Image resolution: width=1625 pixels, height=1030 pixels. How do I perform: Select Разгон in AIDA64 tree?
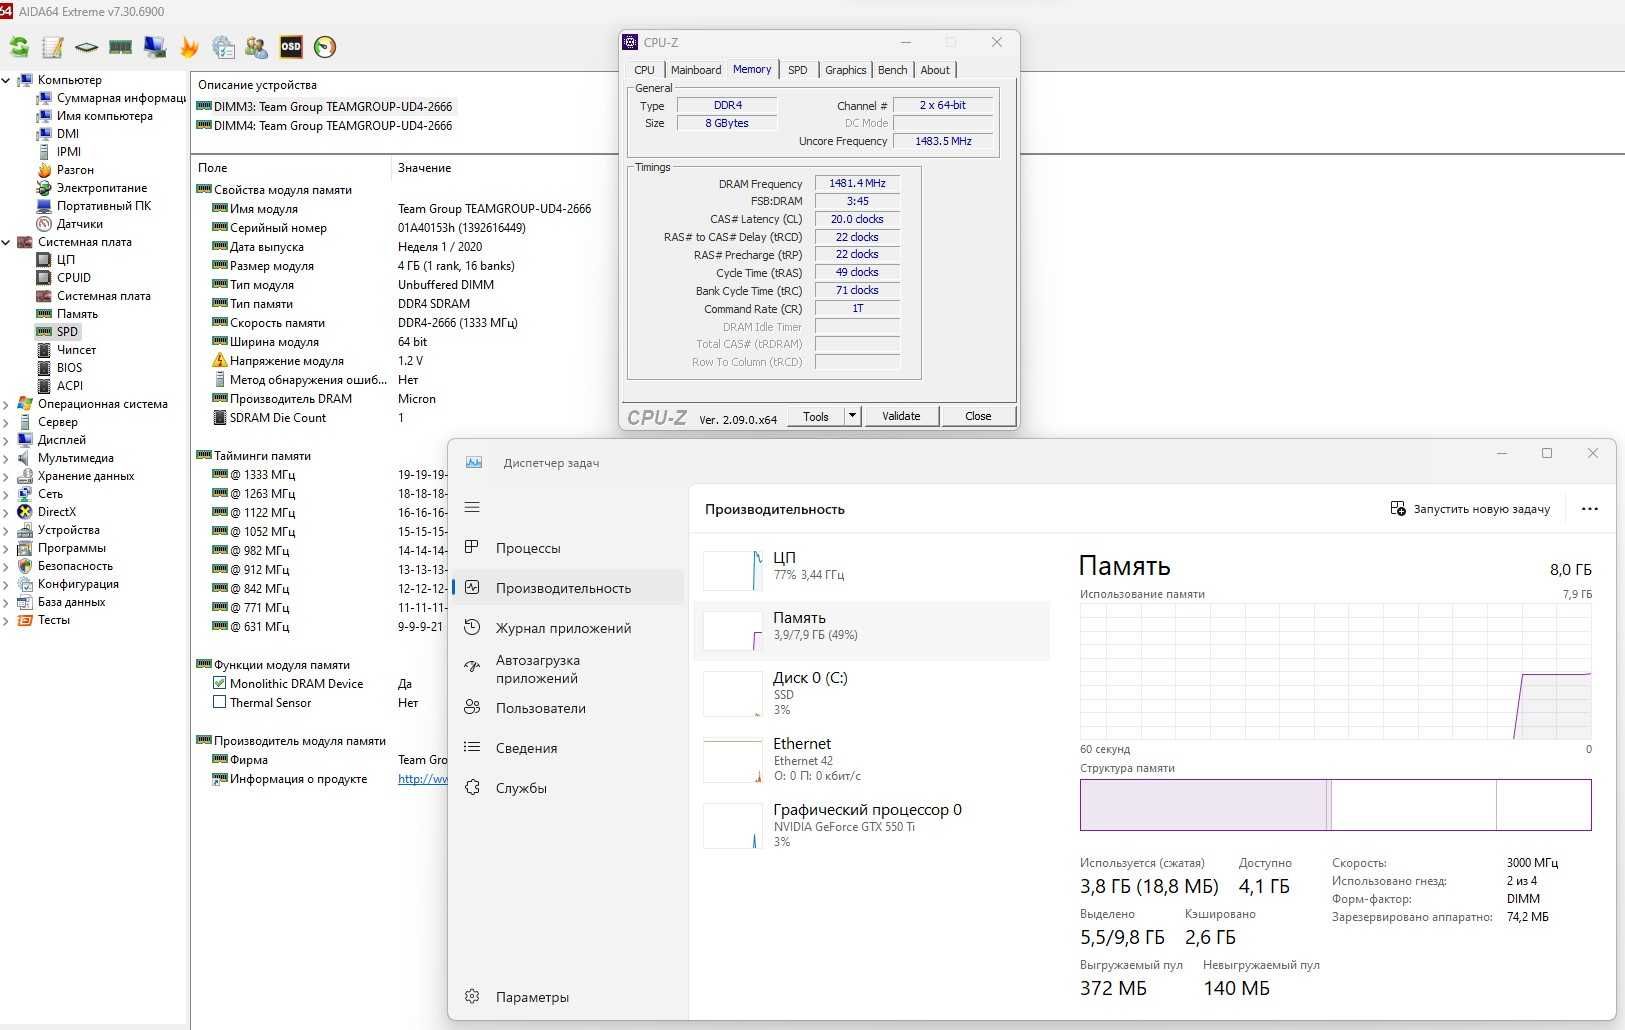point(75,170)
